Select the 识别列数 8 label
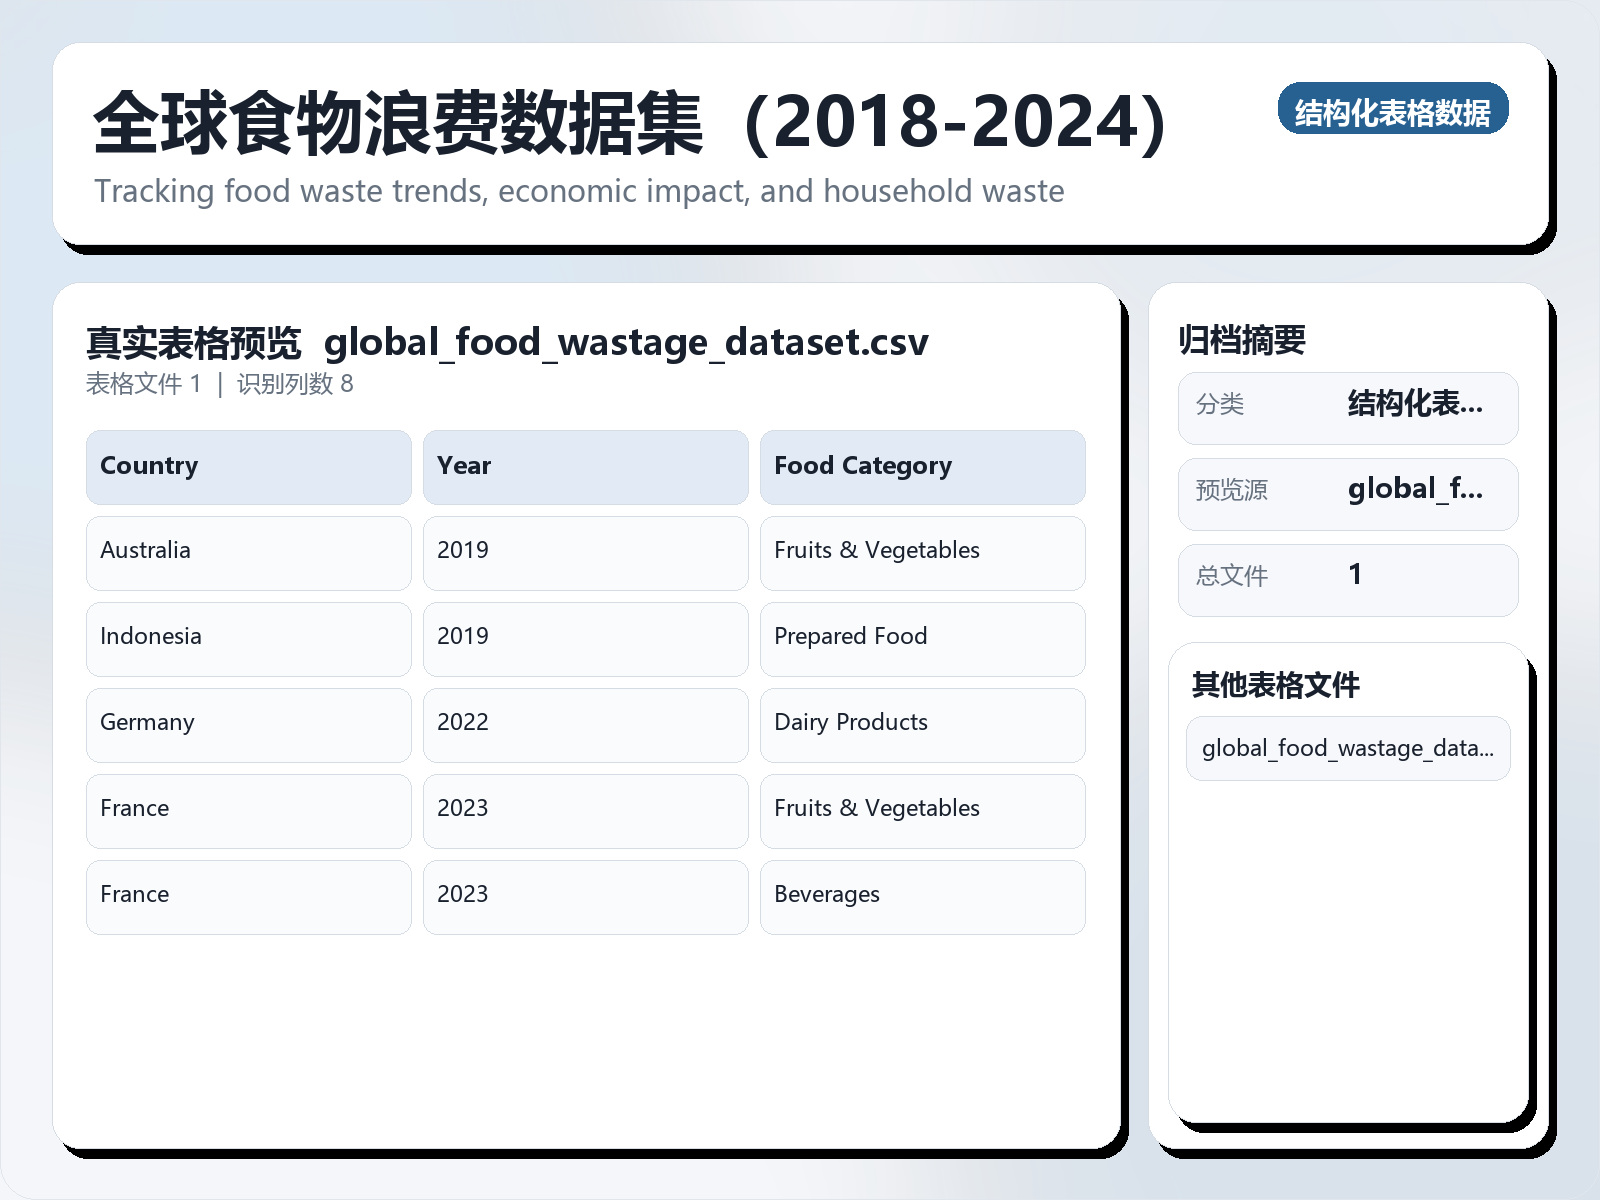This screenshot has width=1600, height=1200. tap(290, 384)
